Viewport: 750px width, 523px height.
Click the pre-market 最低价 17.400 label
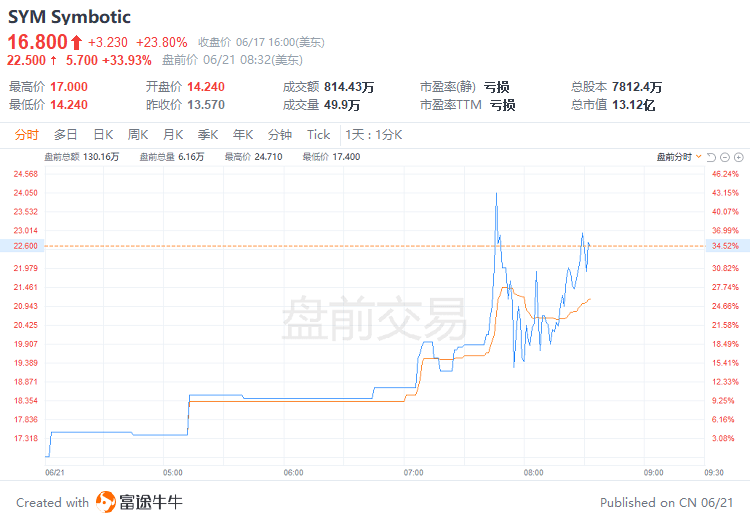point(331,157)
